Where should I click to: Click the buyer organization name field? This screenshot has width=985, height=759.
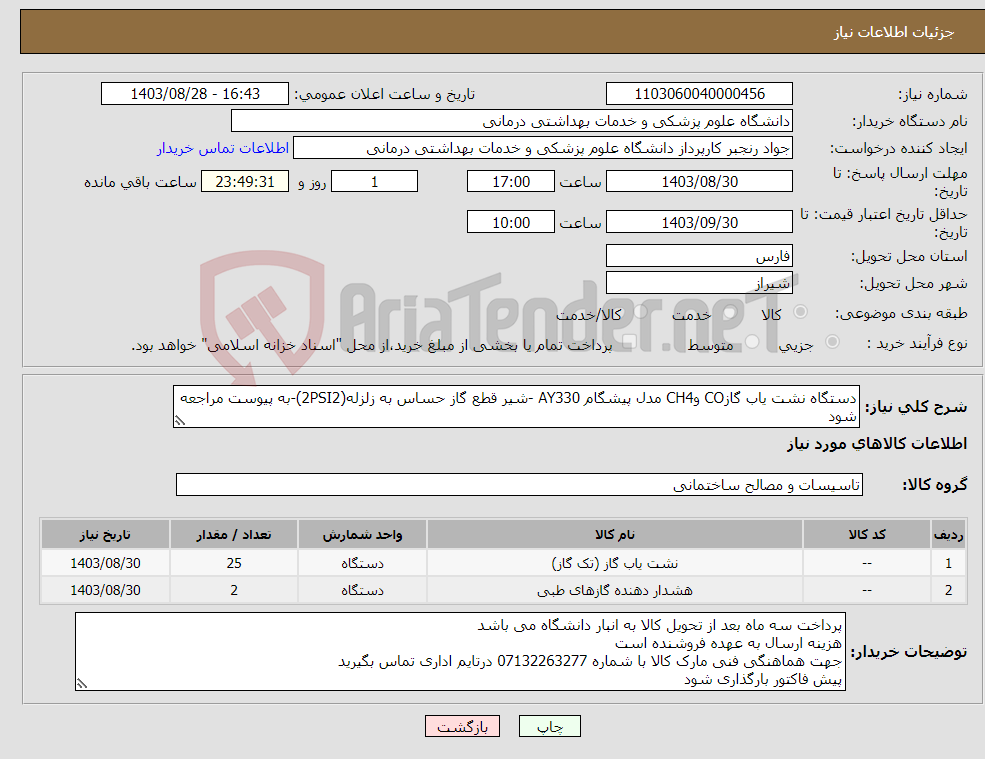[x=512, y=121]
